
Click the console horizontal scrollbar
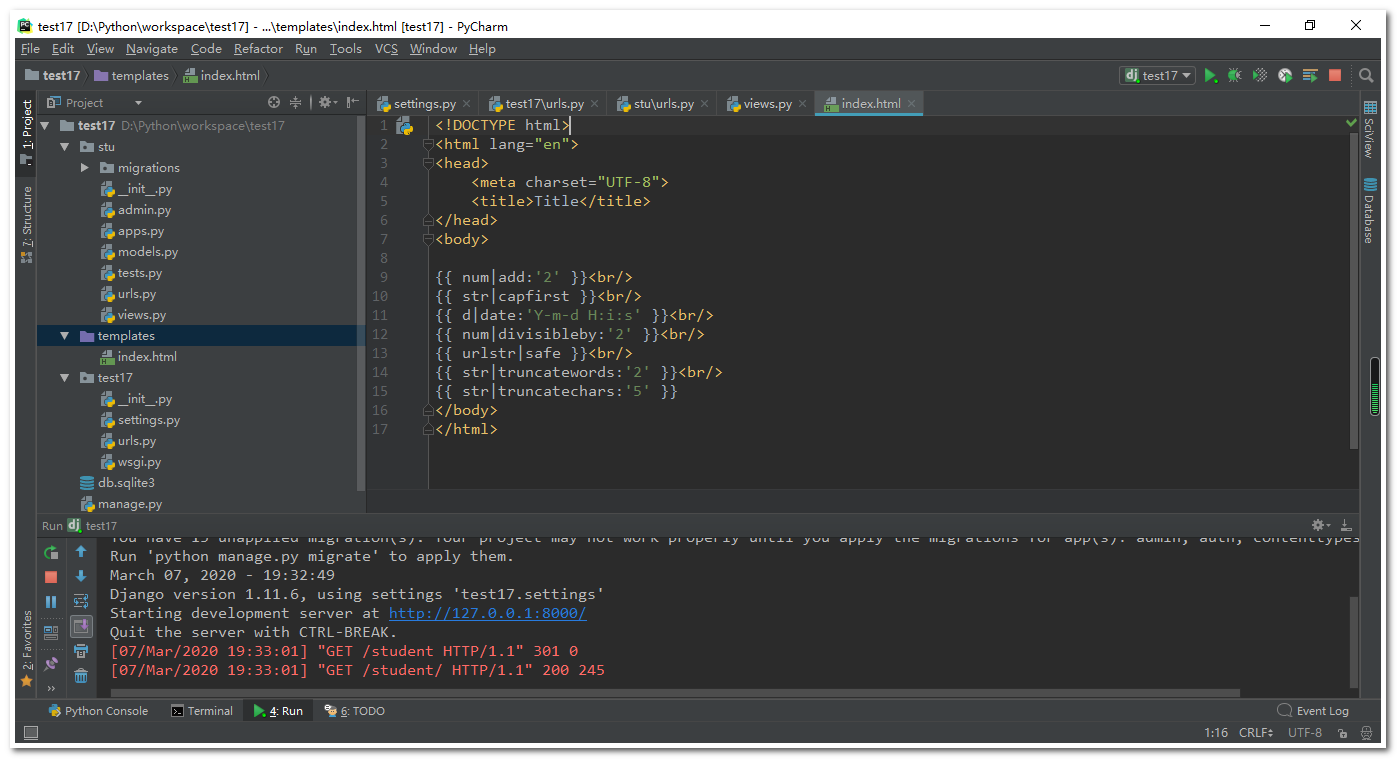point(675,692)
